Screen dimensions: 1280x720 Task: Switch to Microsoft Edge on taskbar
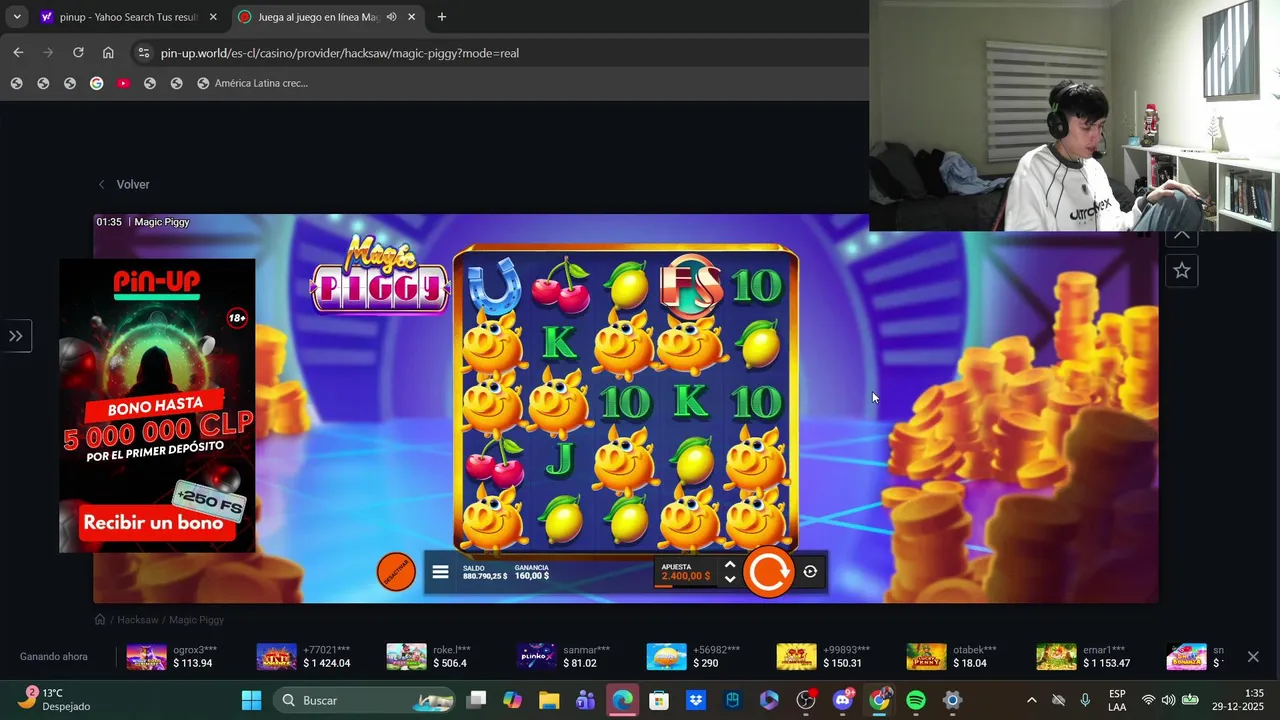click(622, 700)
